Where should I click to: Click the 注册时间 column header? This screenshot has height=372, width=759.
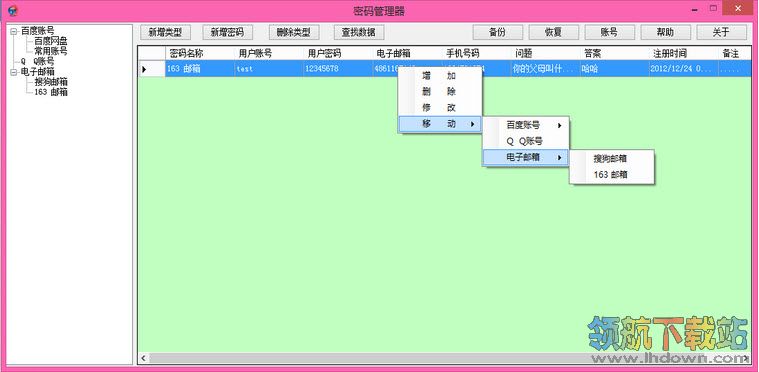tap(684, 53)
